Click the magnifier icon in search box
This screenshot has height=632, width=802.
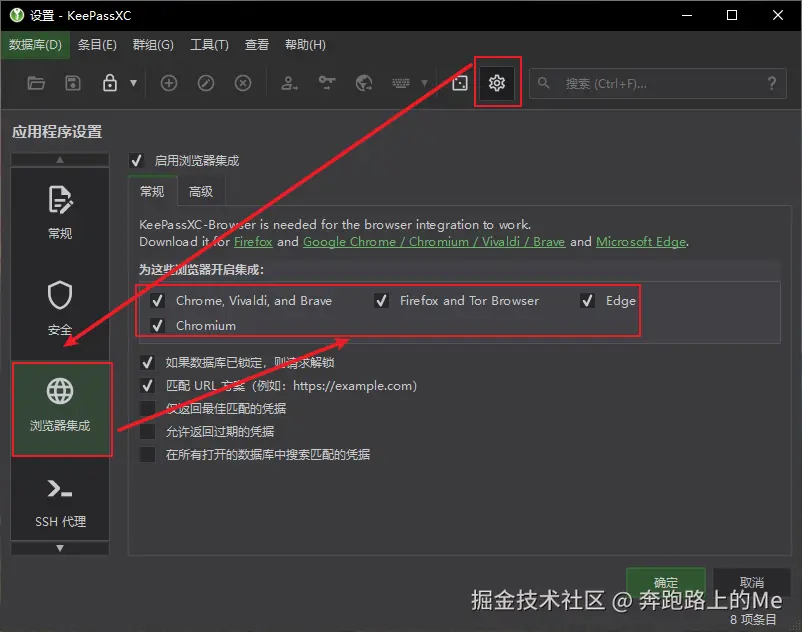click(544, 83)
